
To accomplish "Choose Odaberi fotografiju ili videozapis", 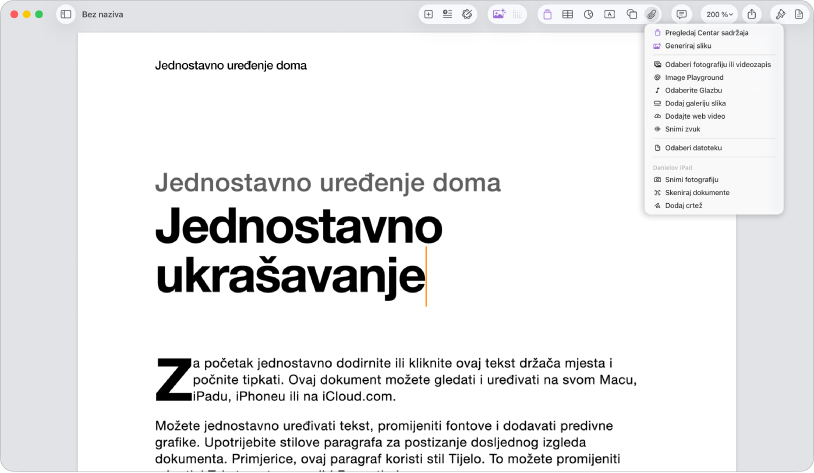I will [714, 64].
